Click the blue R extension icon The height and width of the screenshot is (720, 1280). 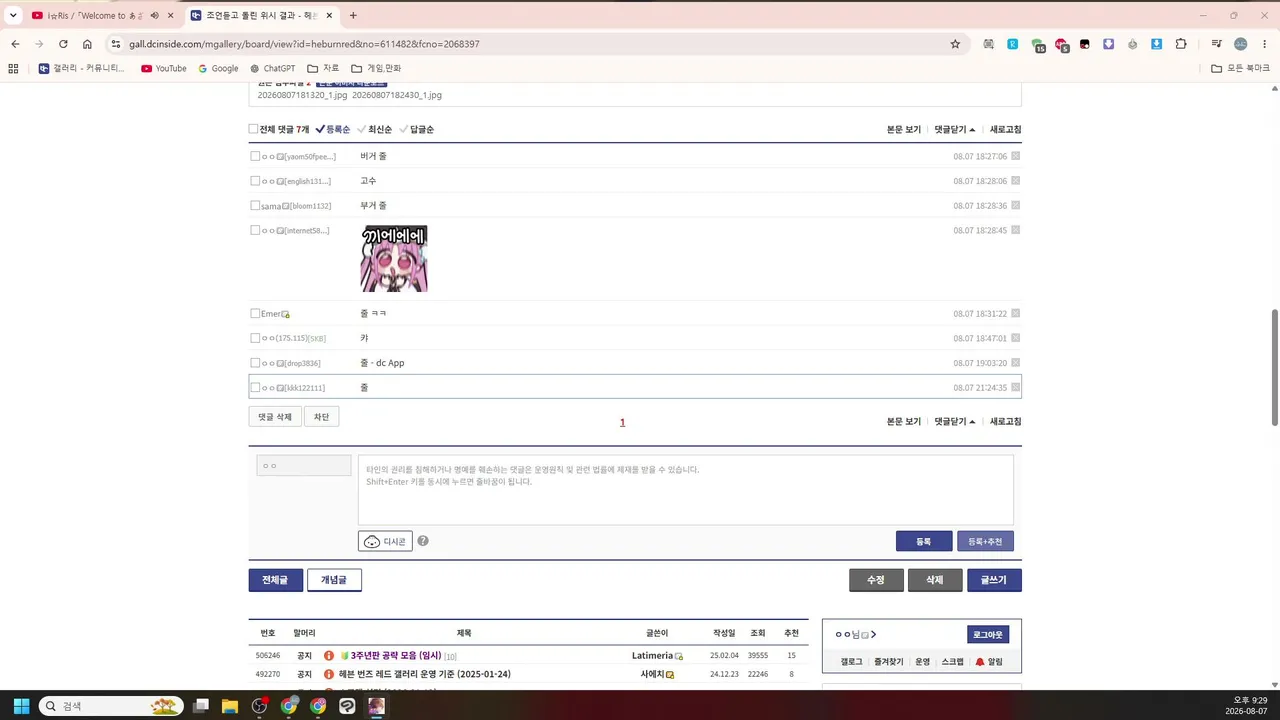tap(1013, 44)
